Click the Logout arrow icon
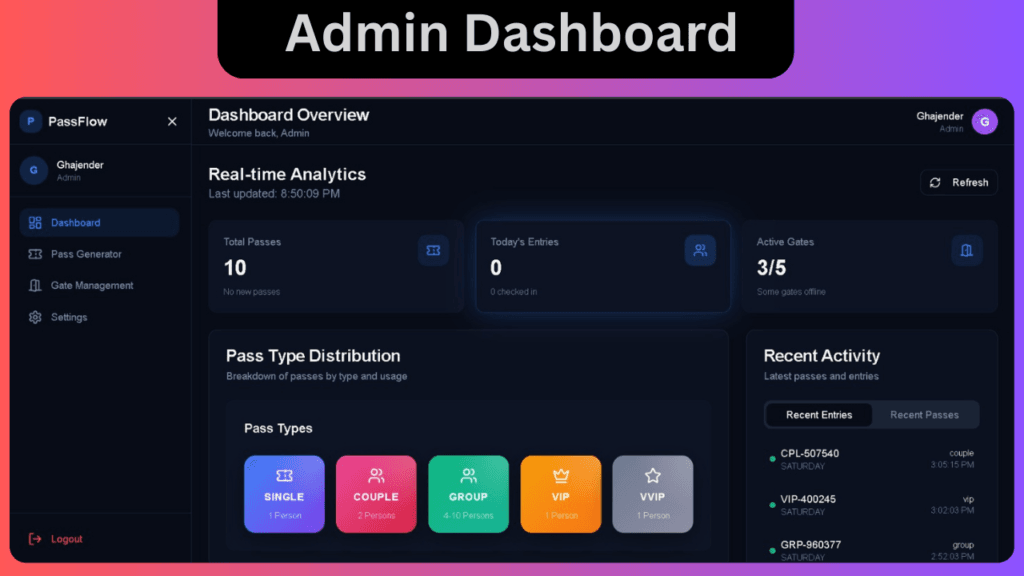This screenshot has height=576, width=1024. point(35,539)
